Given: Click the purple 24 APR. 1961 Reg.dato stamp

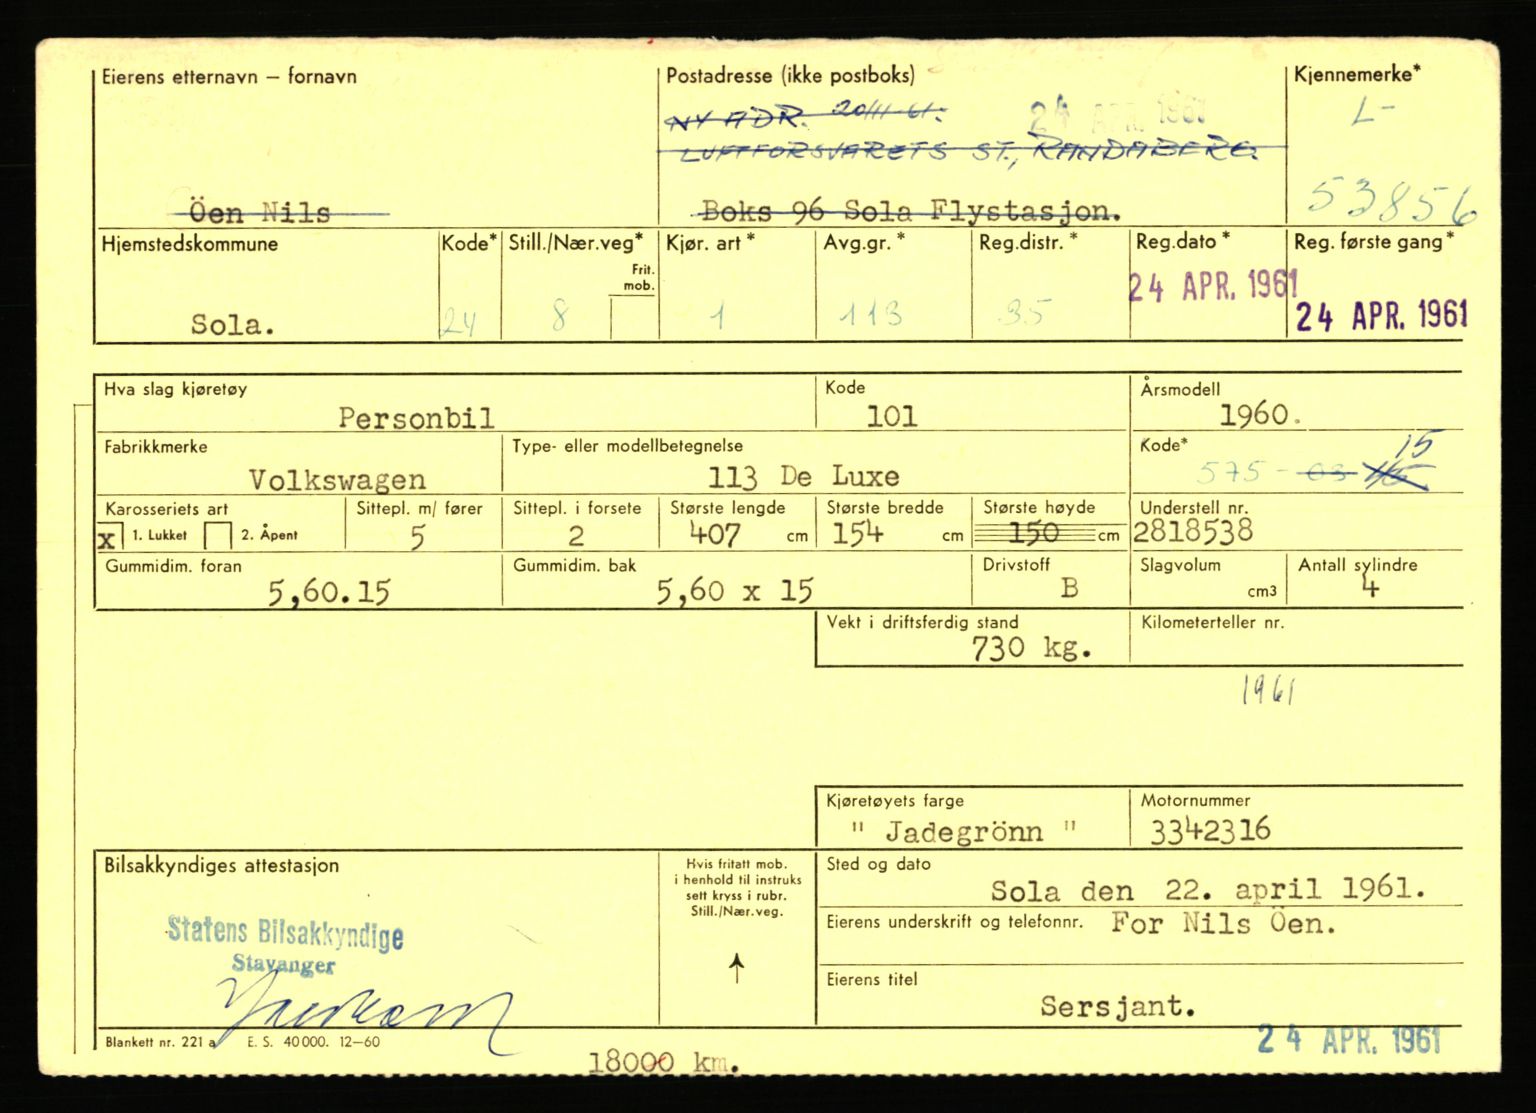Looking at the screenshot, I should tap(1212, 288).
